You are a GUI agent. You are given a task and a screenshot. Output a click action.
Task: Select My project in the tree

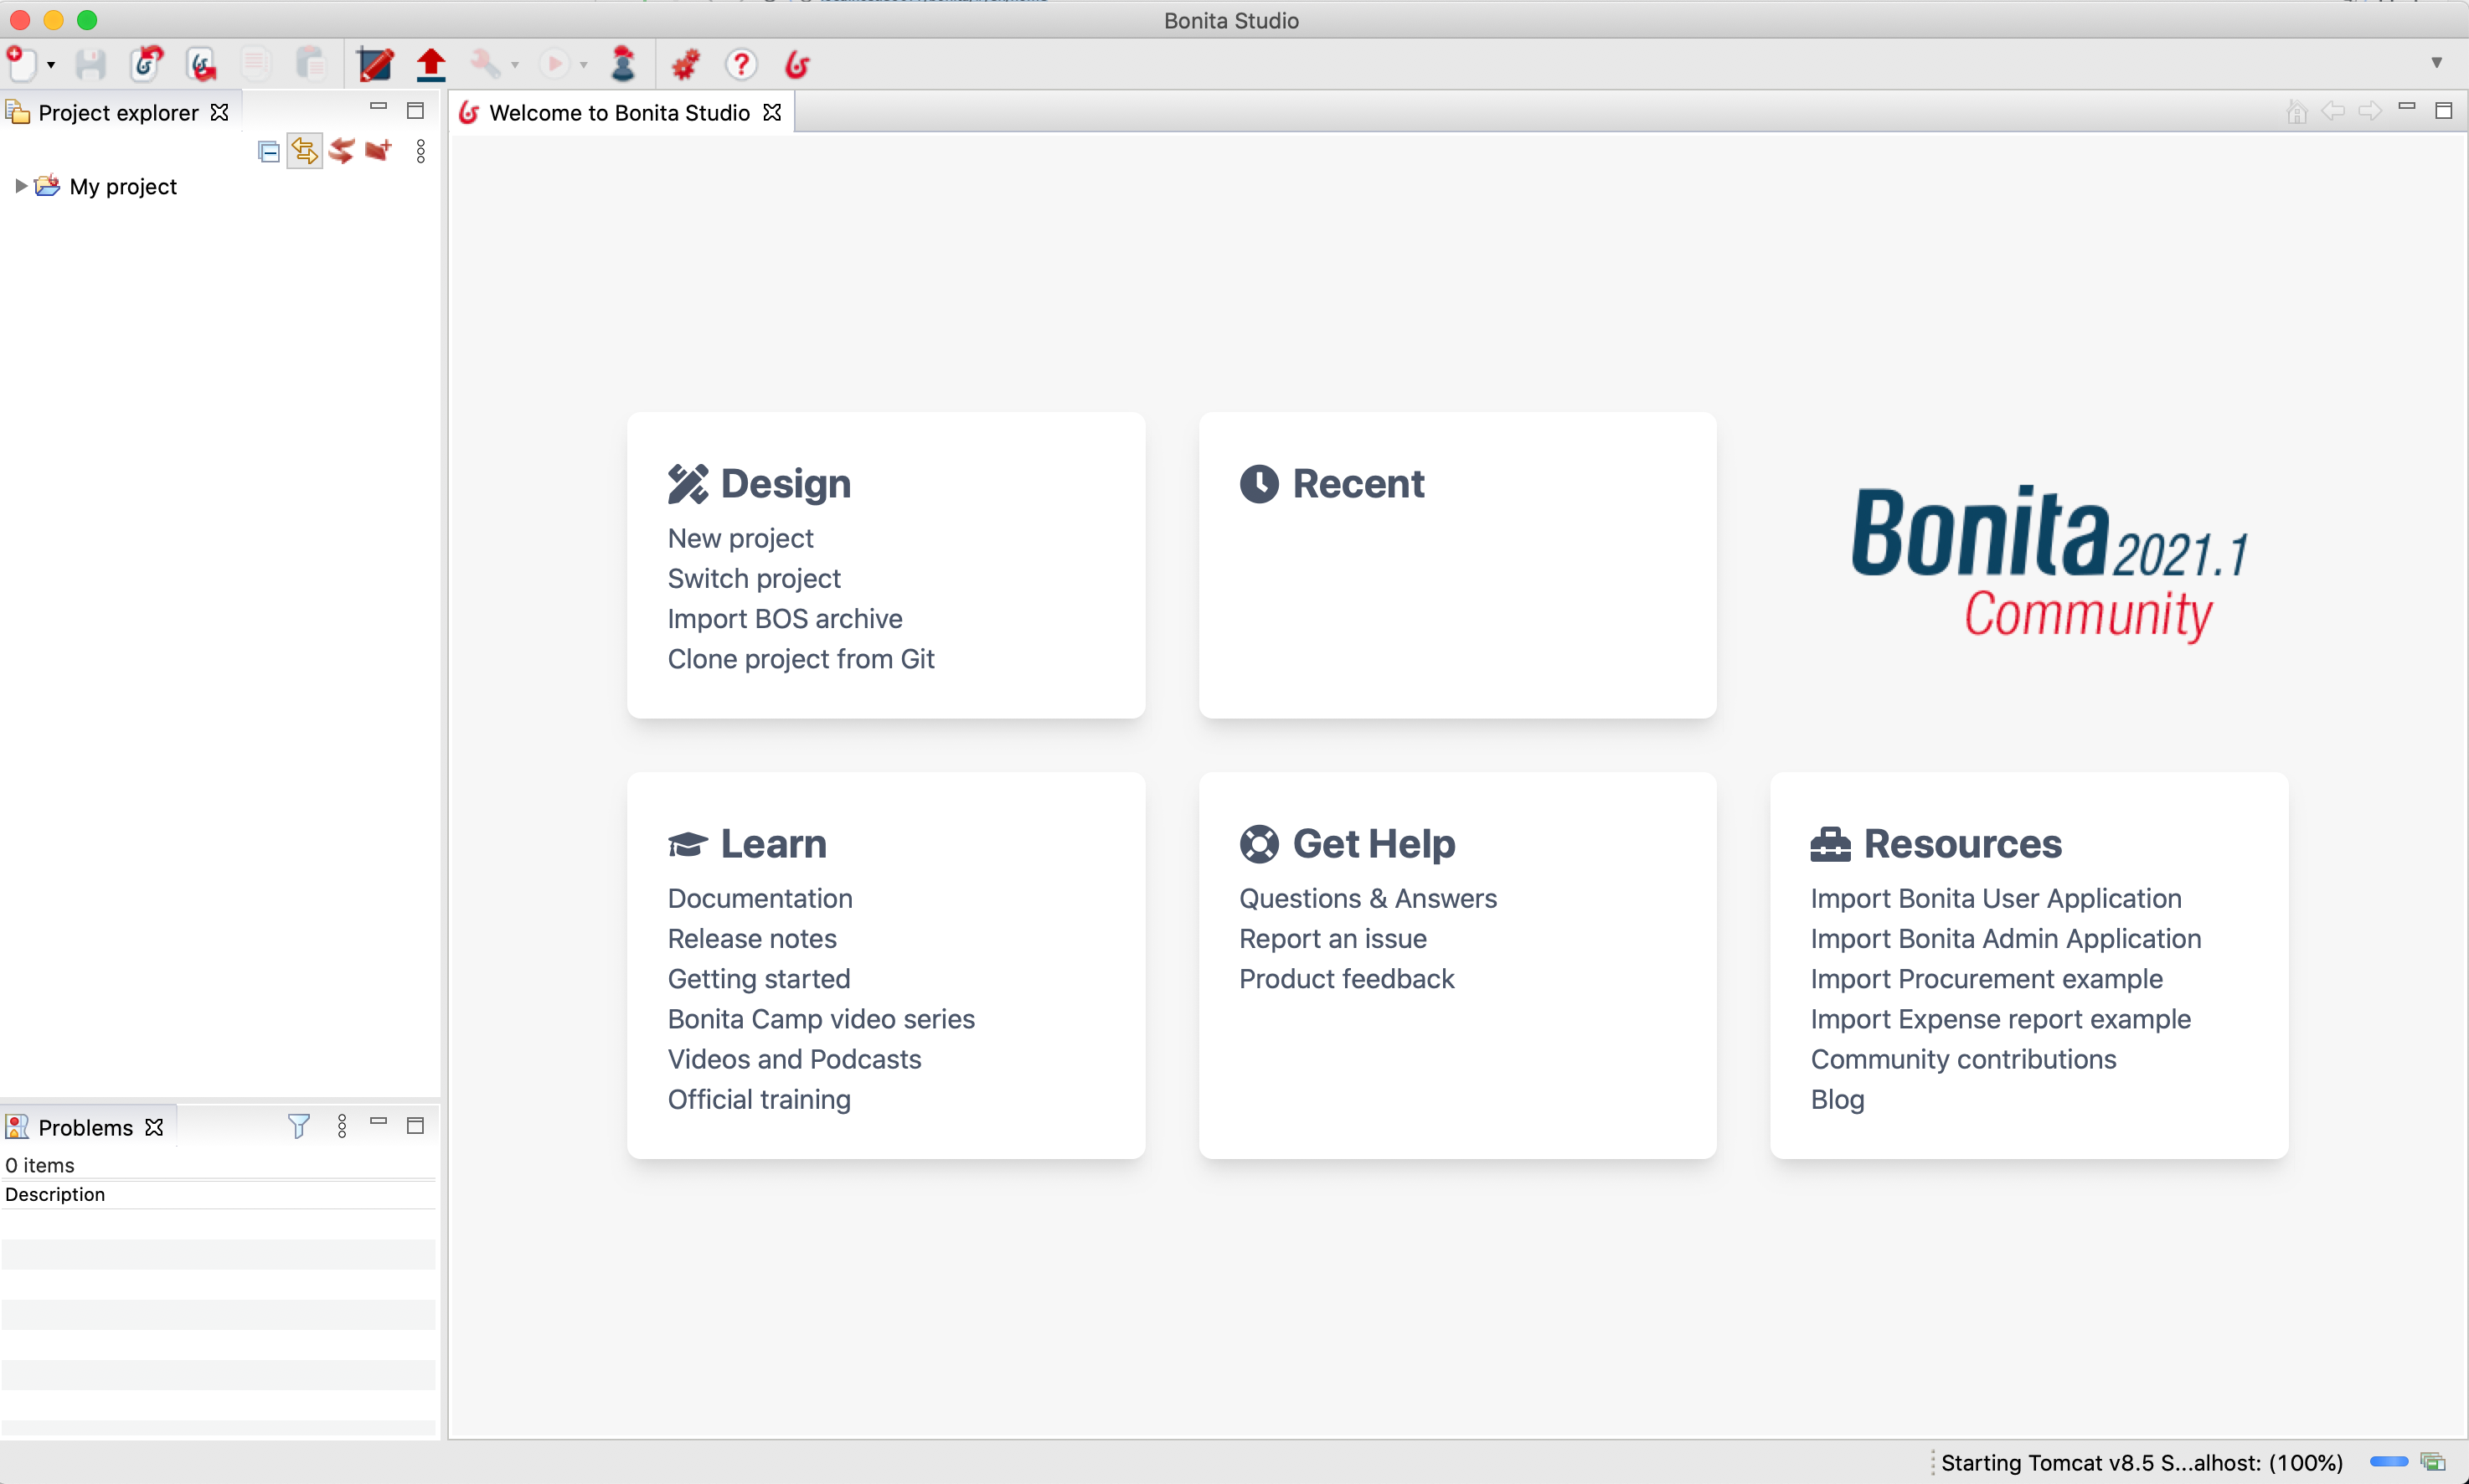coord(123,186)
